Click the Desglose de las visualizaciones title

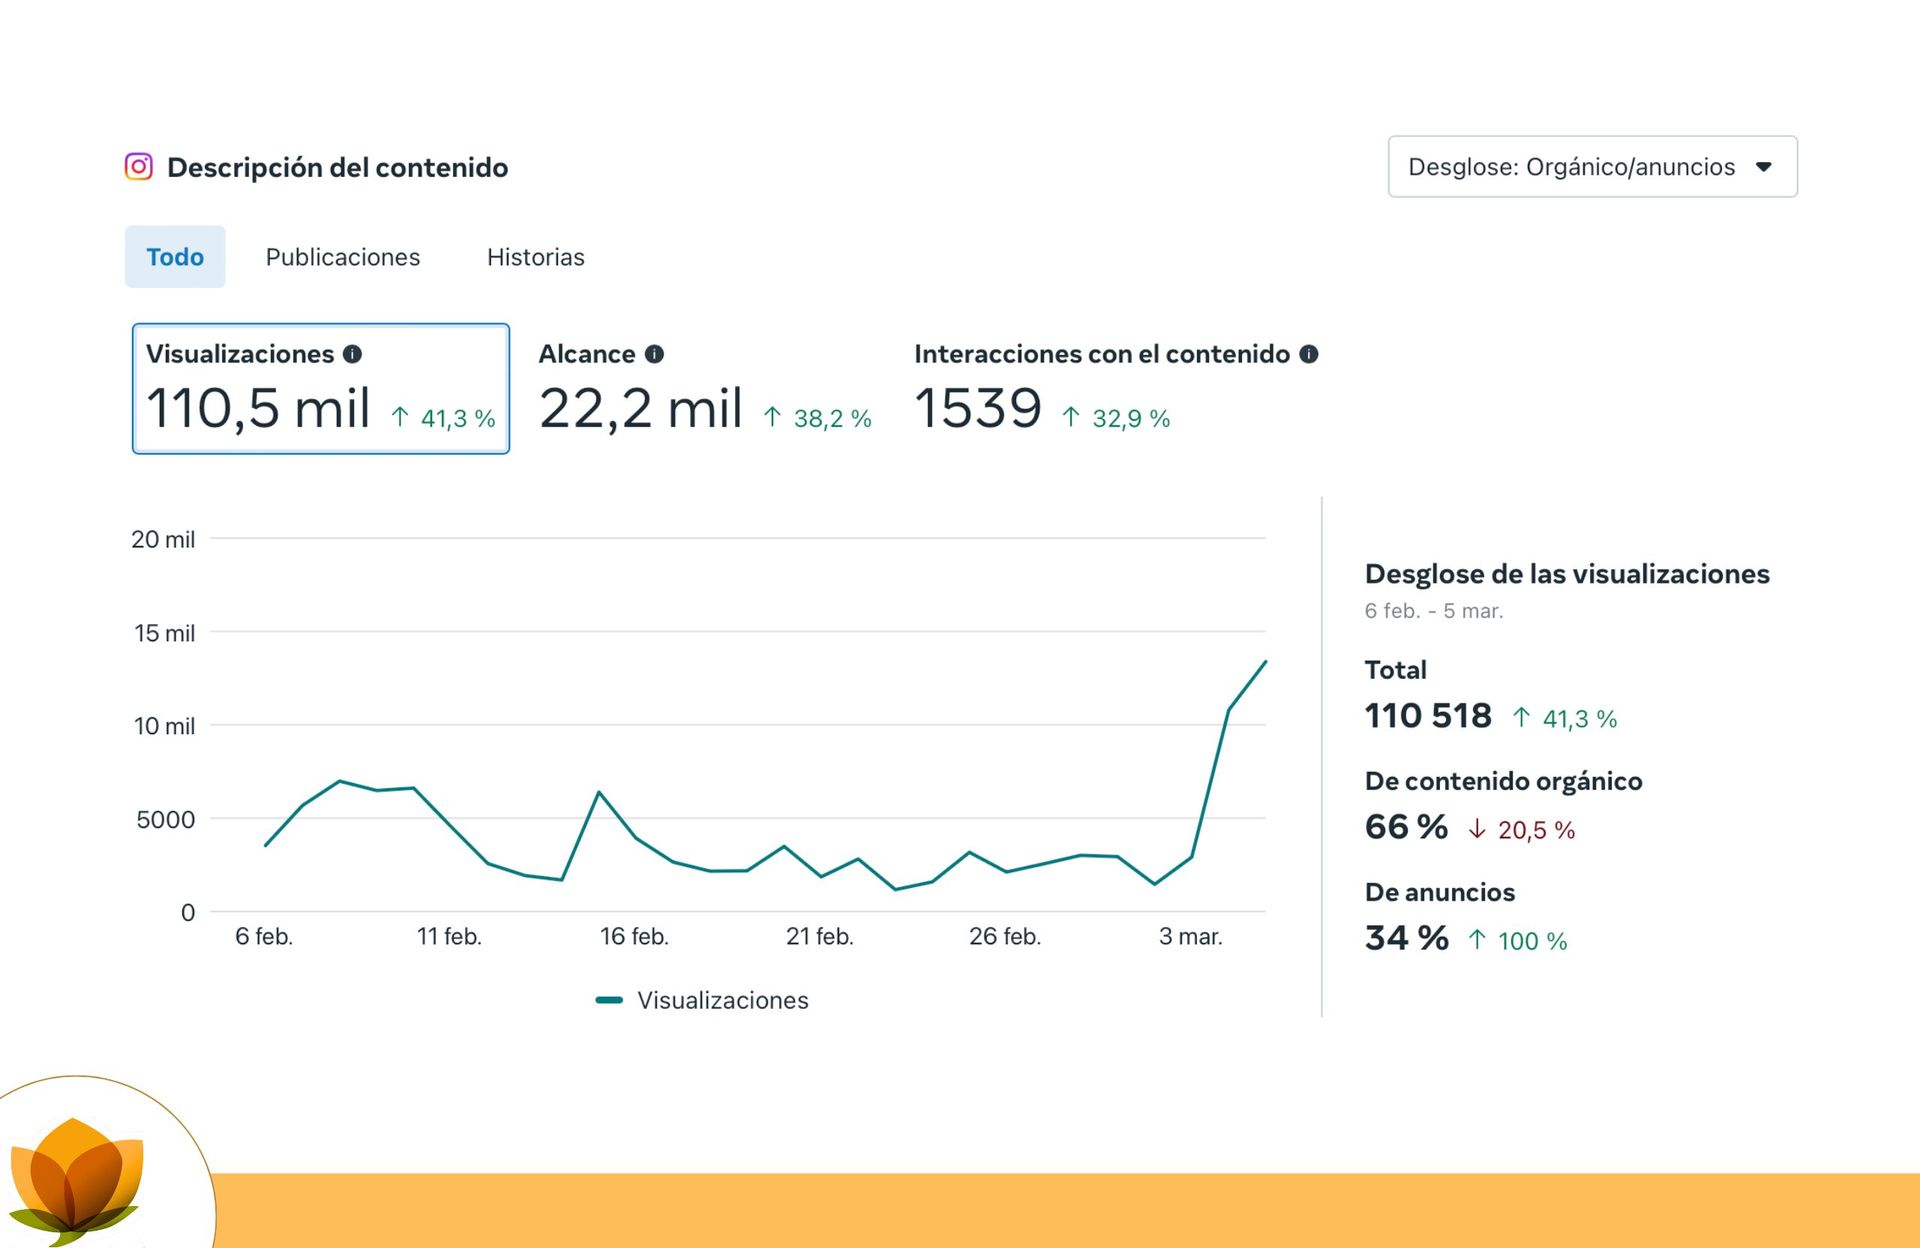pos(1567,574)
